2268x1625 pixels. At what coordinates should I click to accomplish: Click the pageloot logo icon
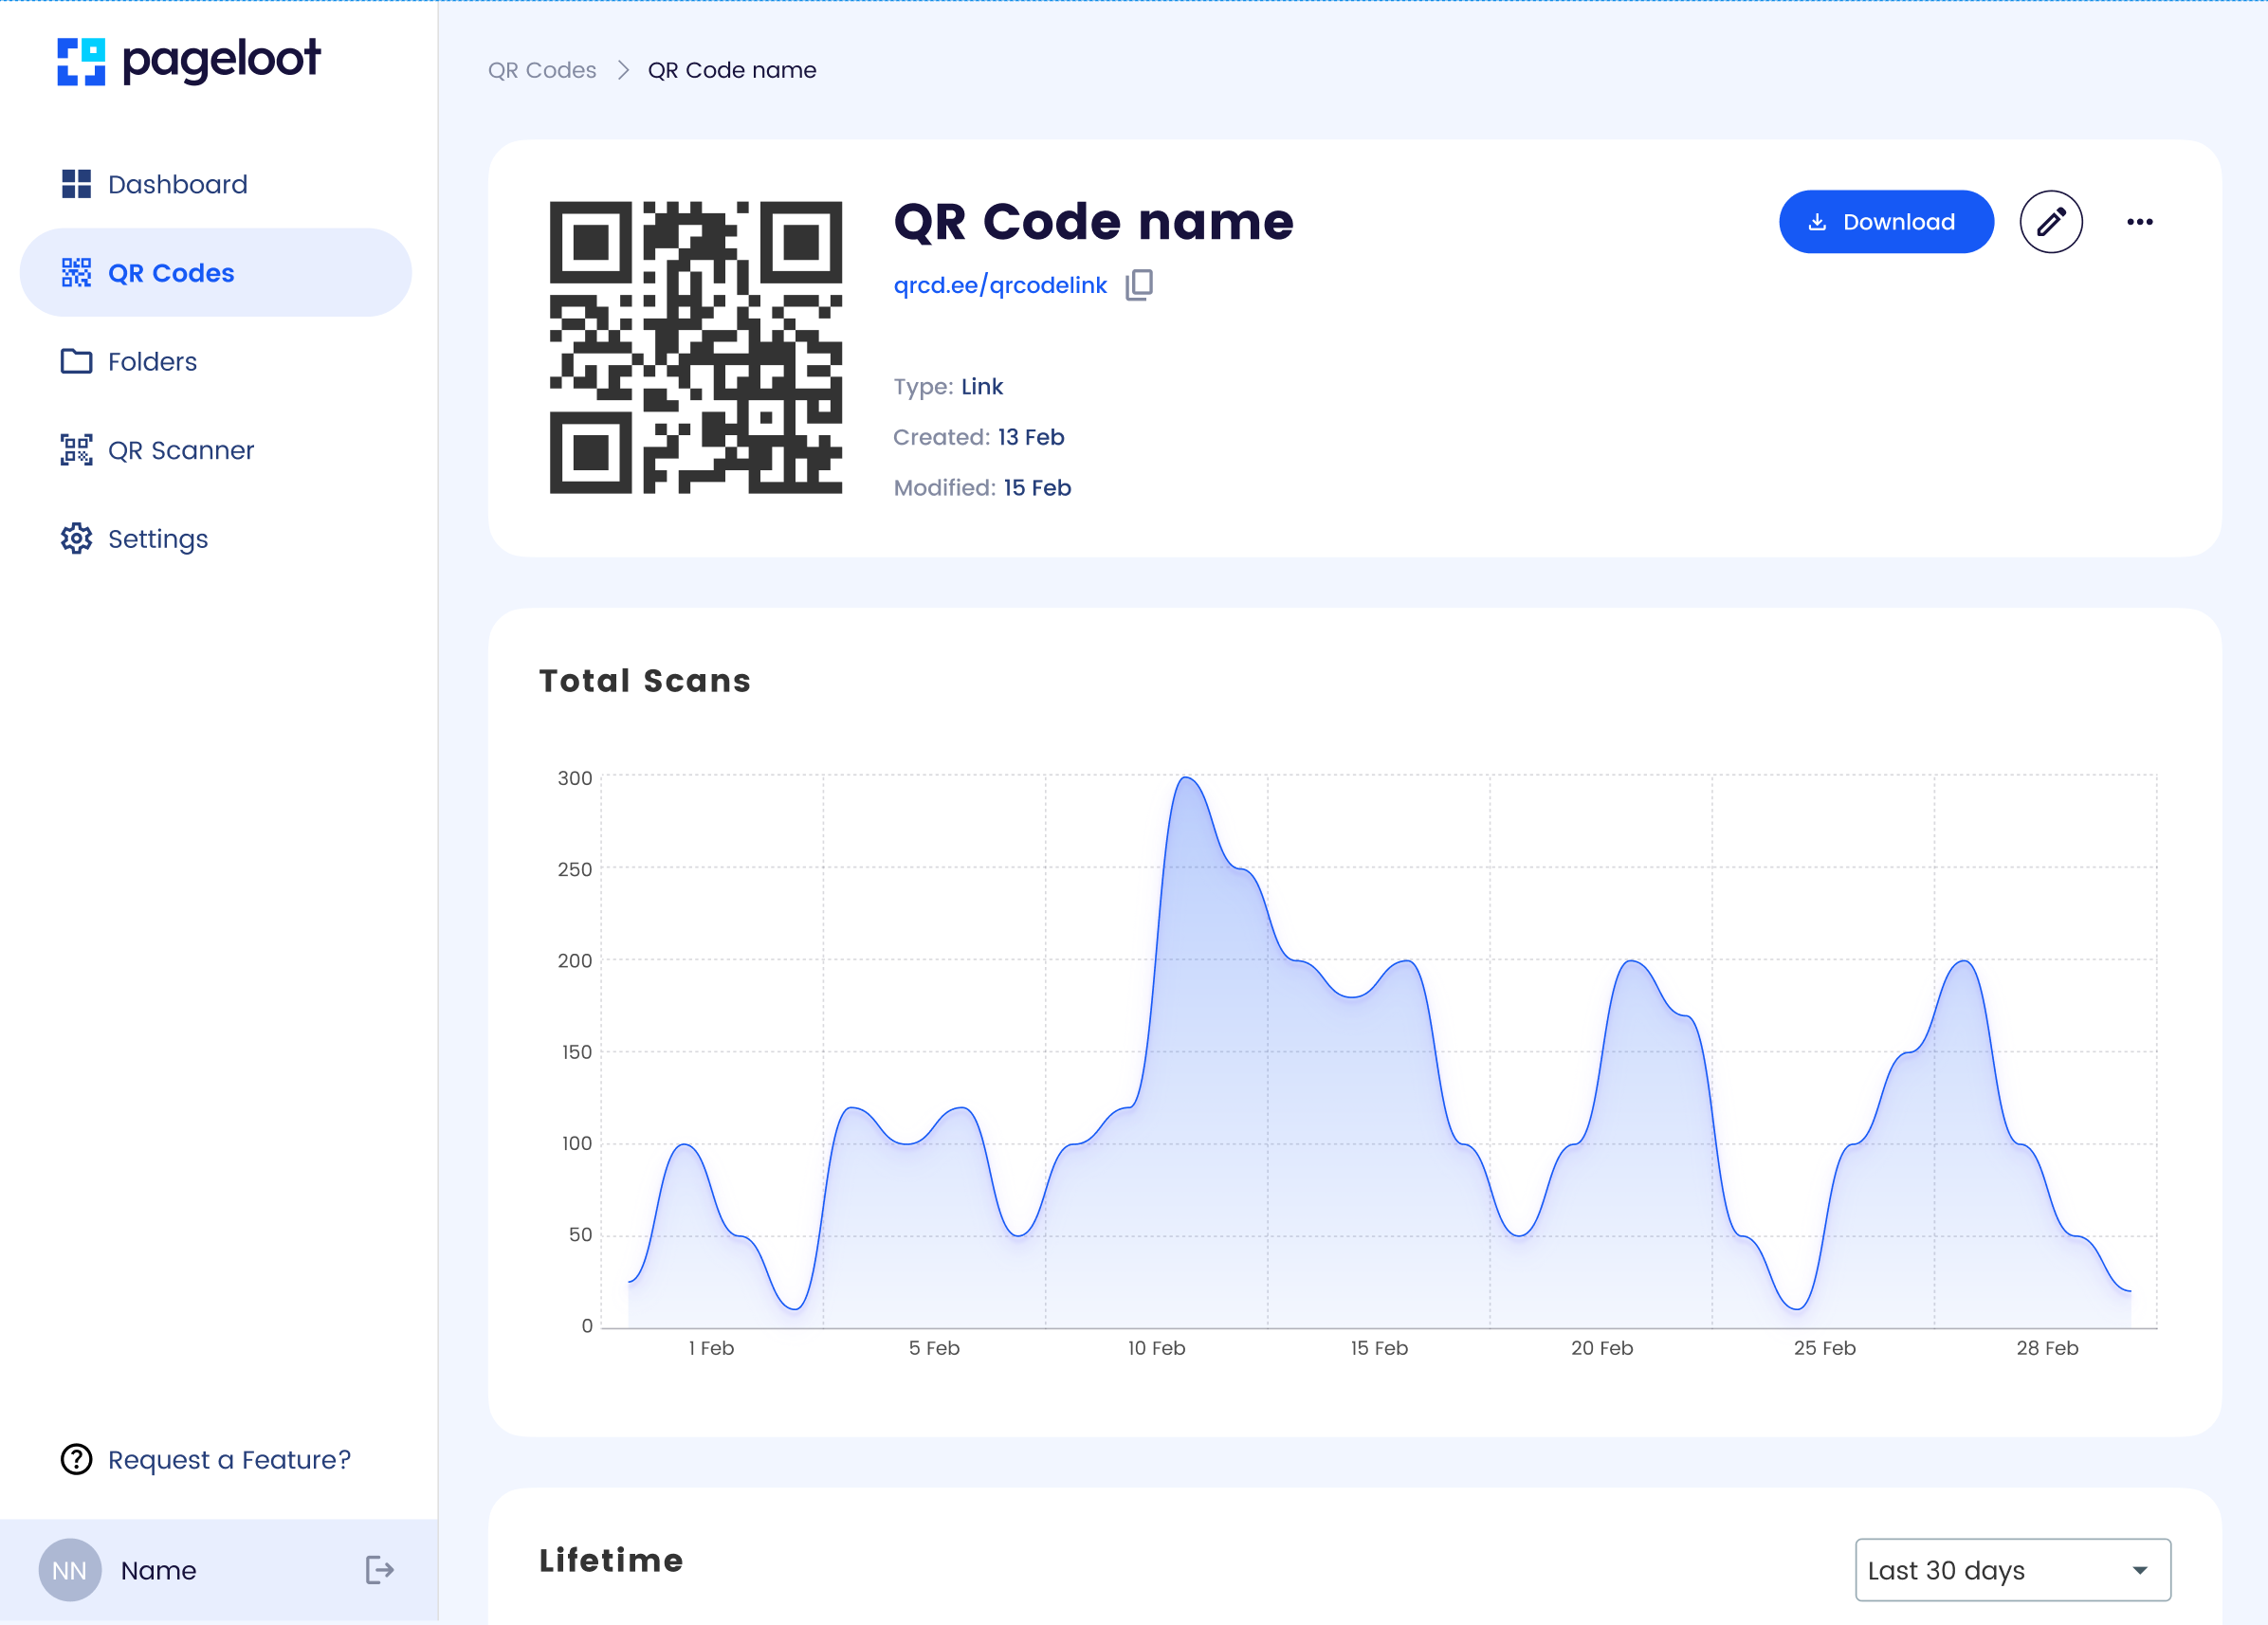(81, 62)
